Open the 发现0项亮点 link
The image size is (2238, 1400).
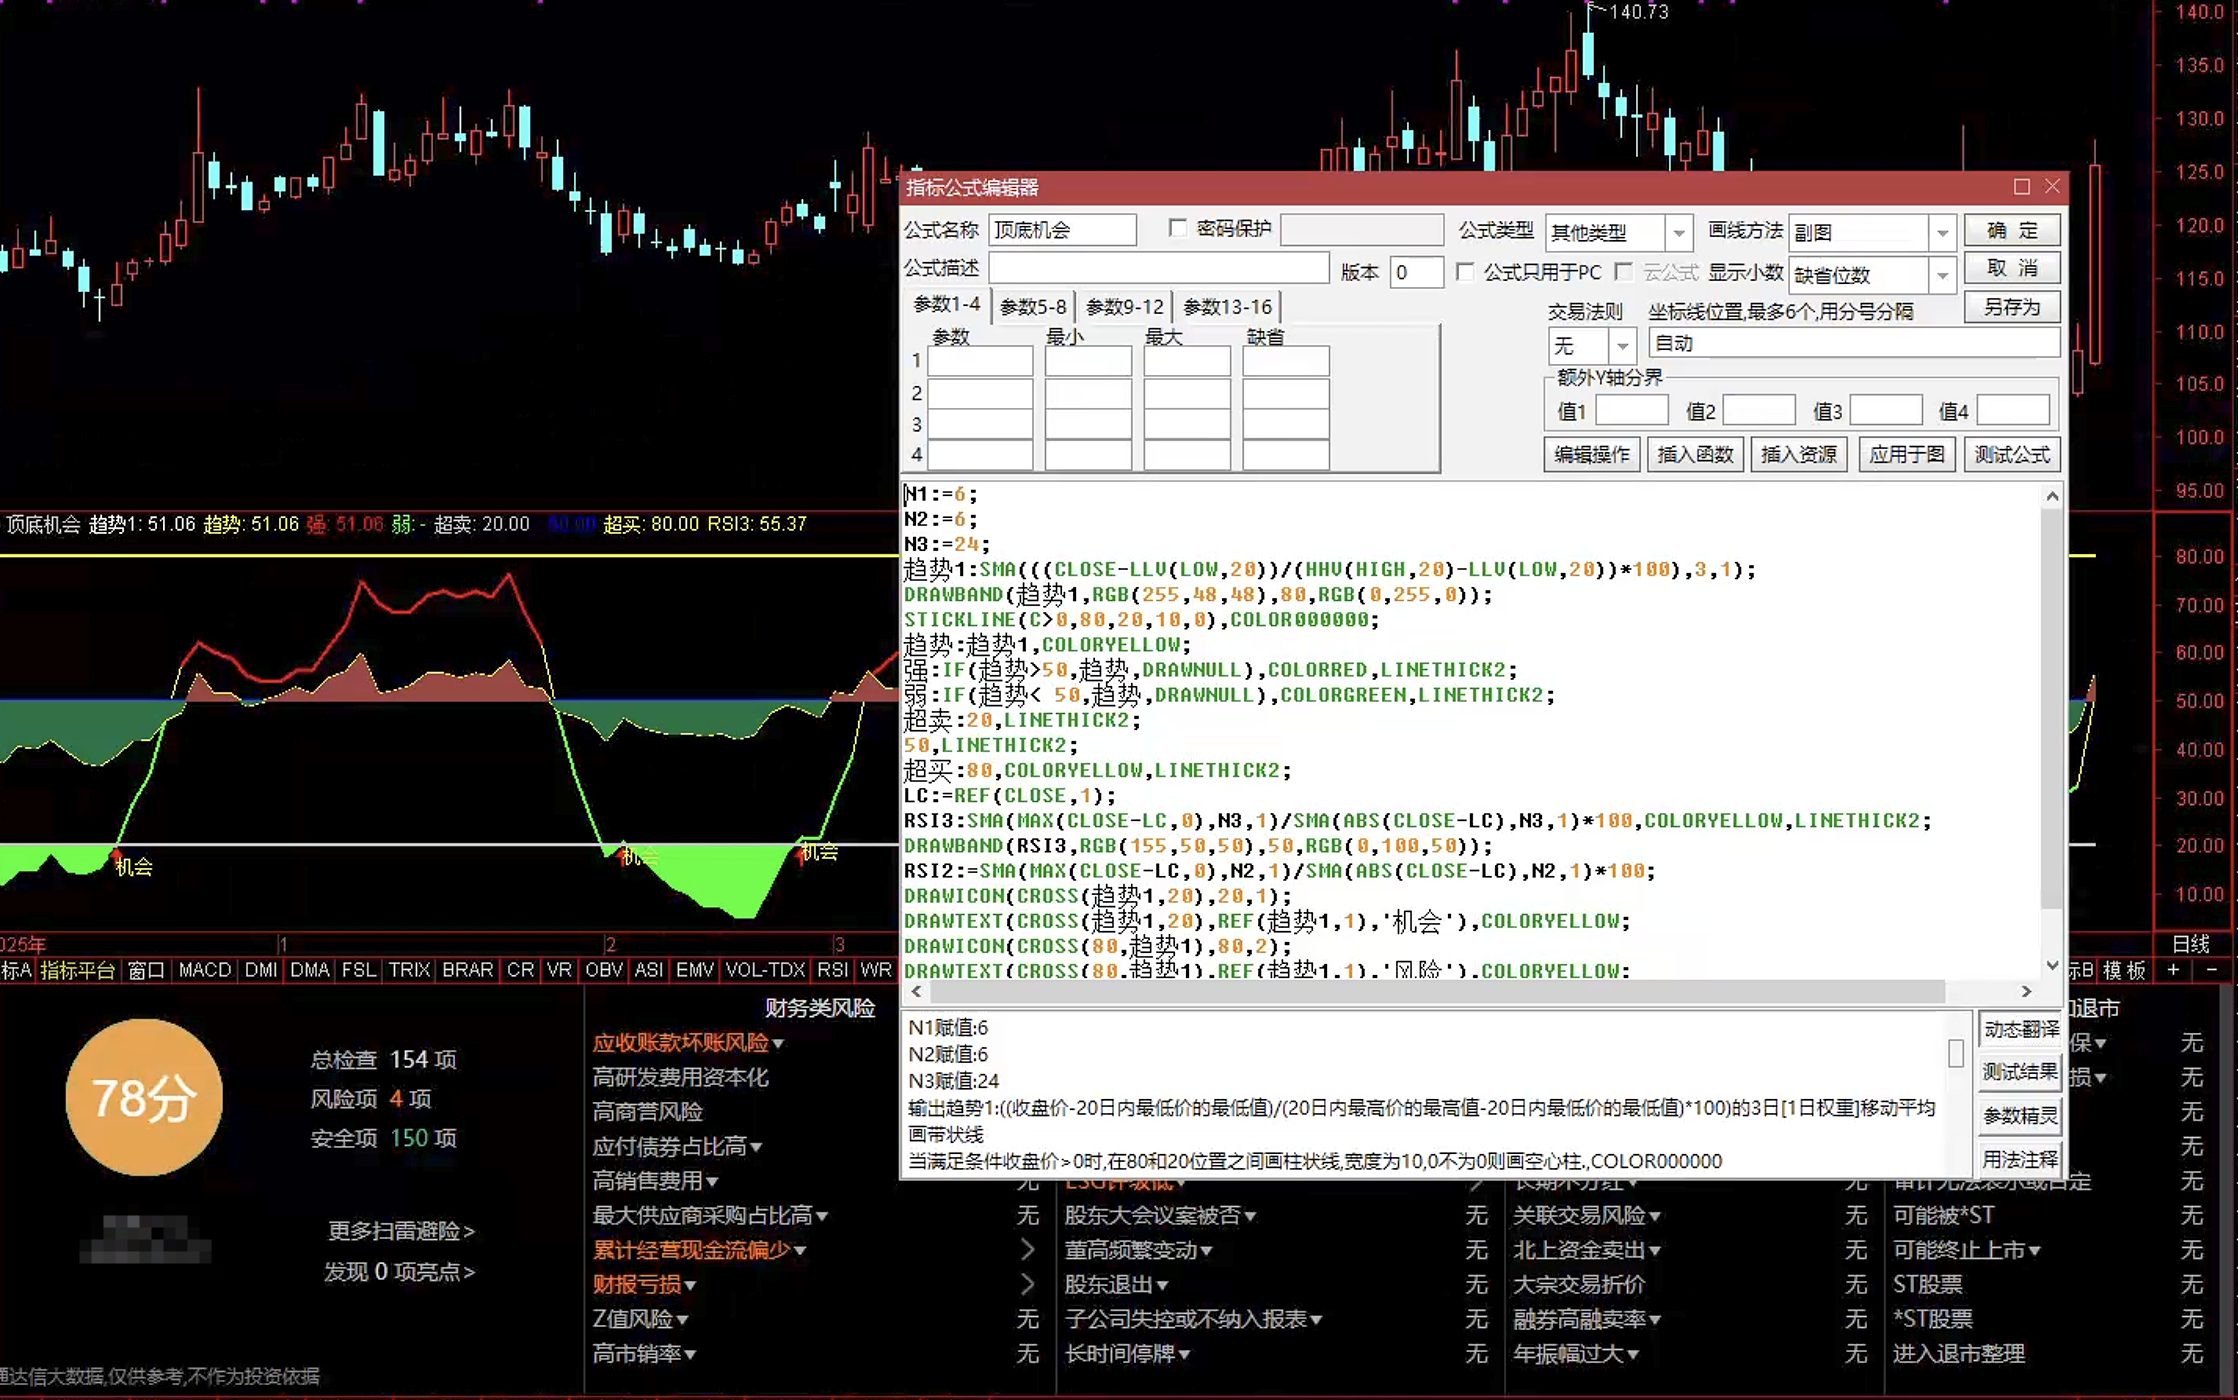click(399, 1272)
